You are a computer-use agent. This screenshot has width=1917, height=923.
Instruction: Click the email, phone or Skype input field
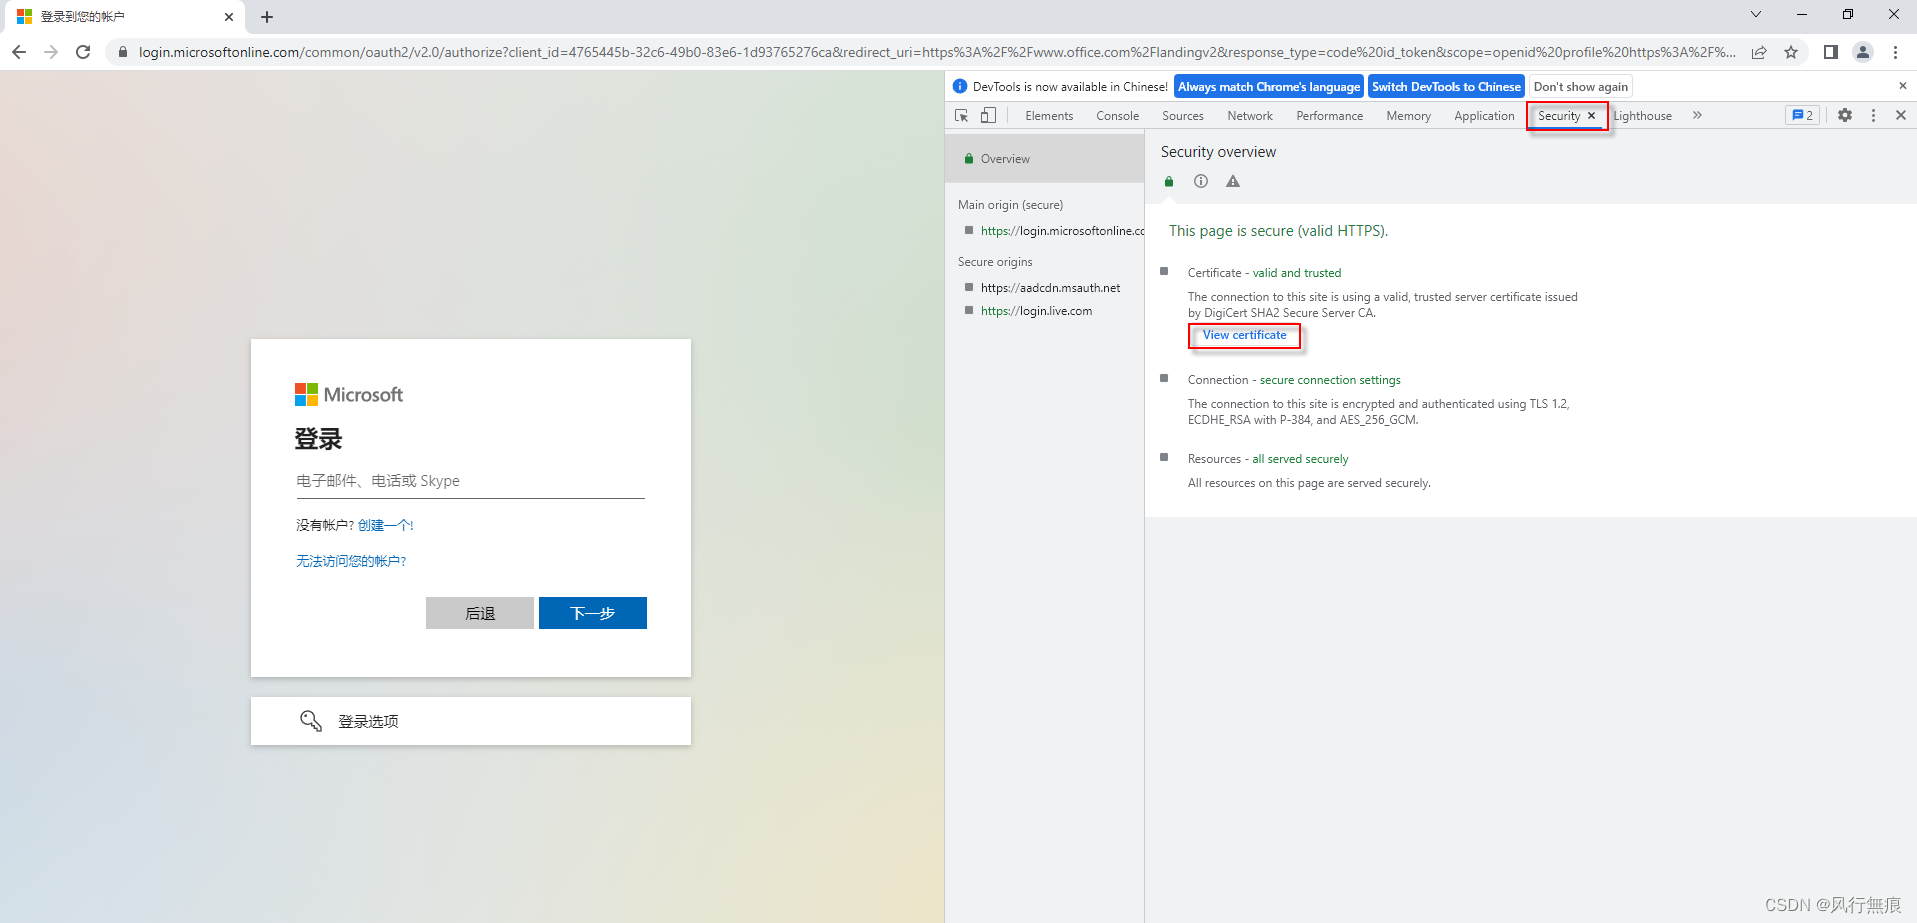470,481
